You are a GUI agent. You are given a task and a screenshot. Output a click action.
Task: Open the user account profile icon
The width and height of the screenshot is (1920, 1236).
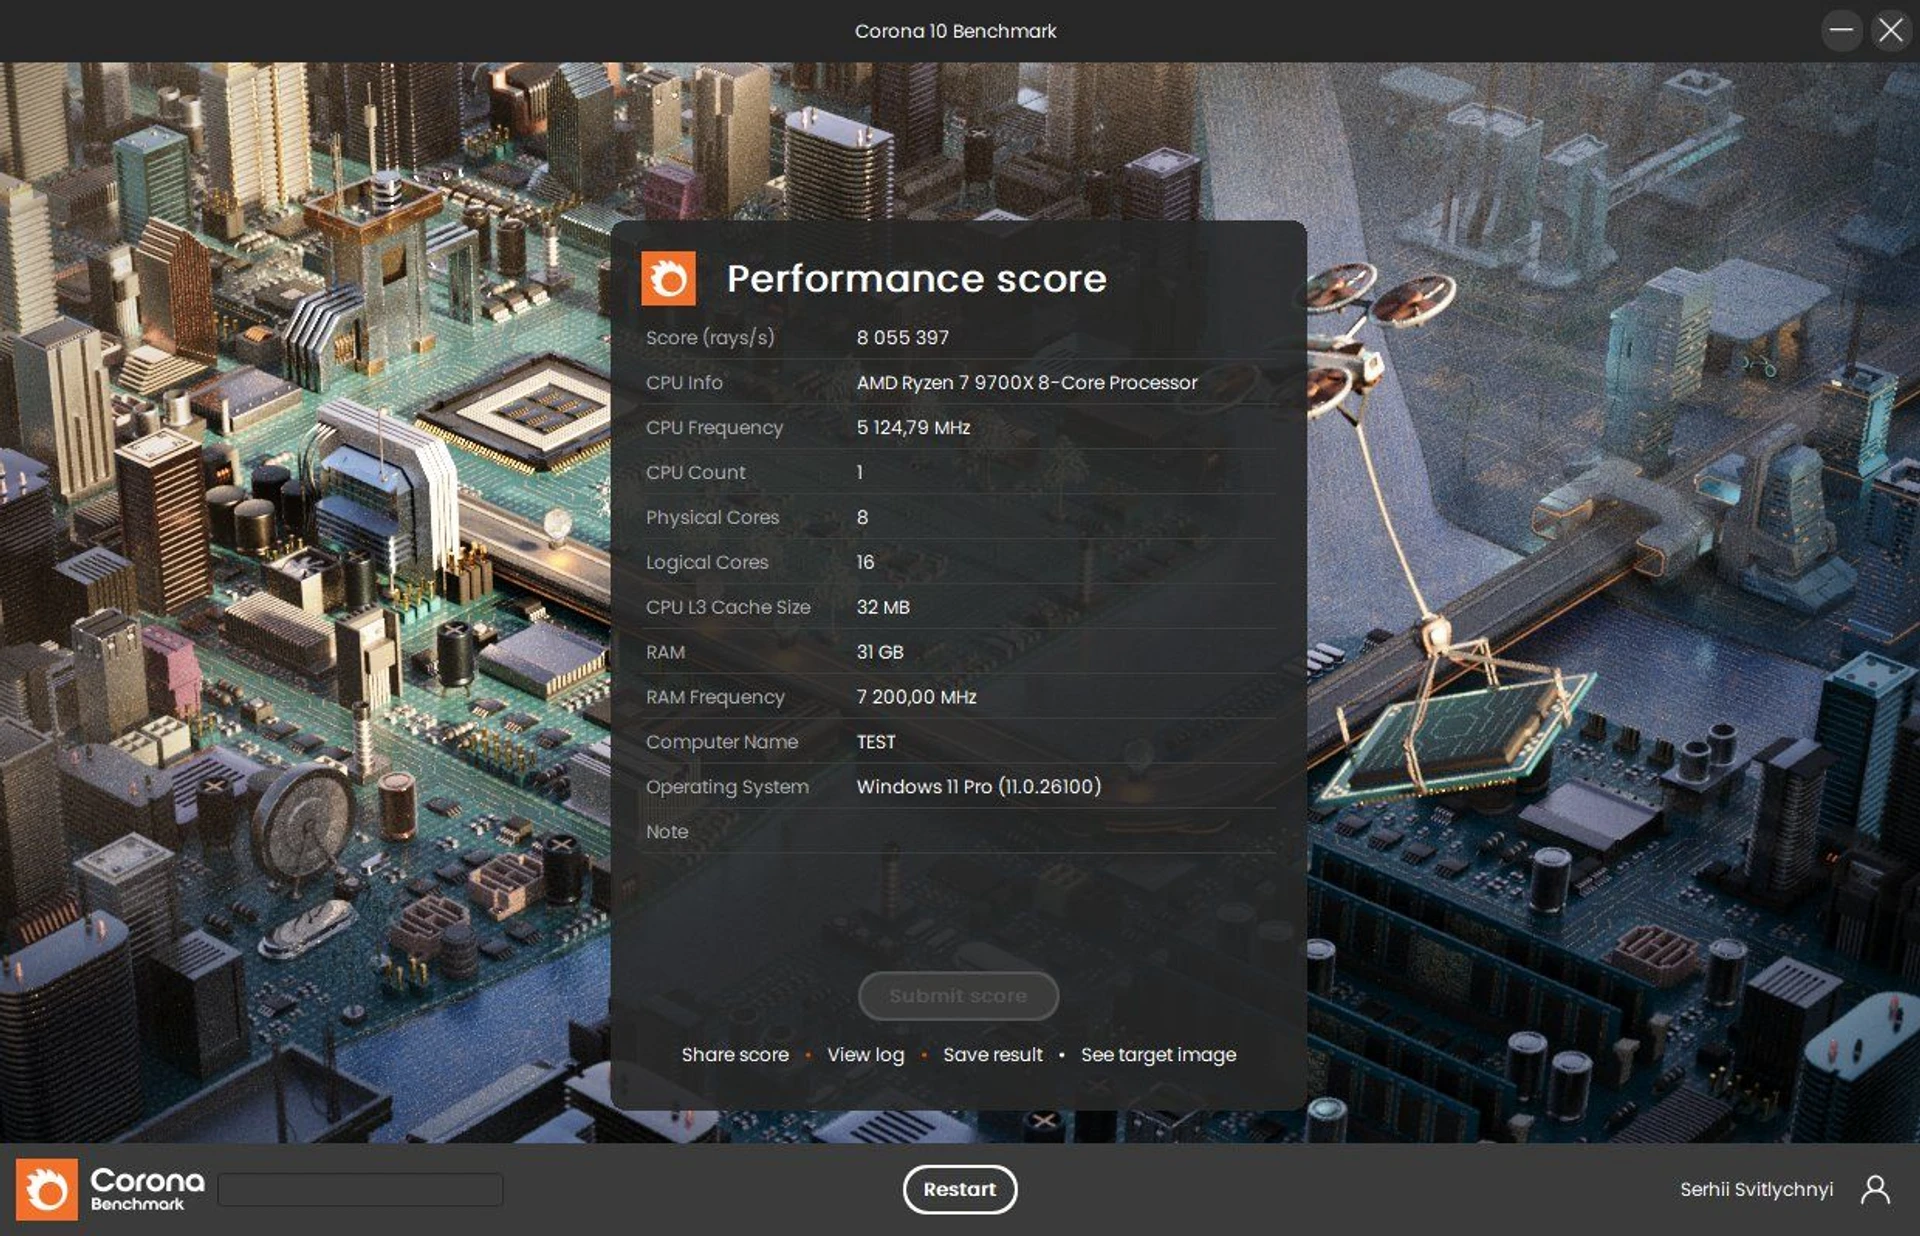1875,1189
